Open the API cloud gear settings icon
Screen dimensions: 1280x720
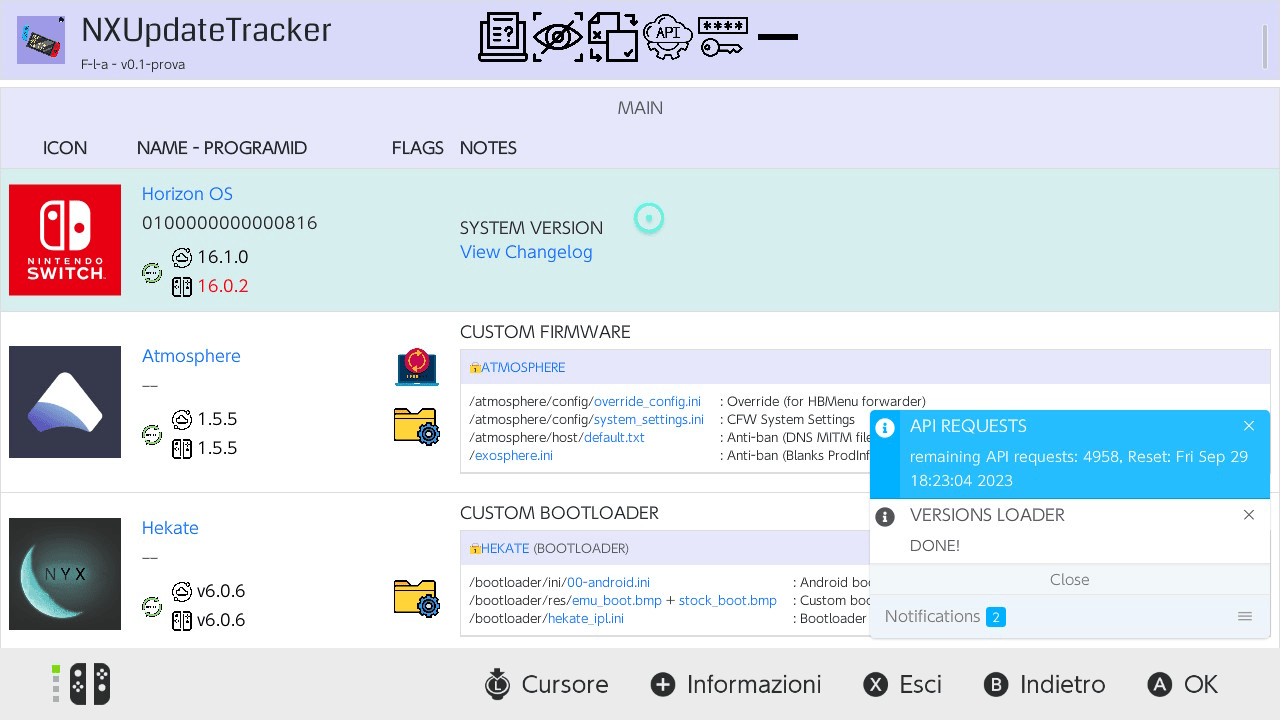tap(667, 38)
